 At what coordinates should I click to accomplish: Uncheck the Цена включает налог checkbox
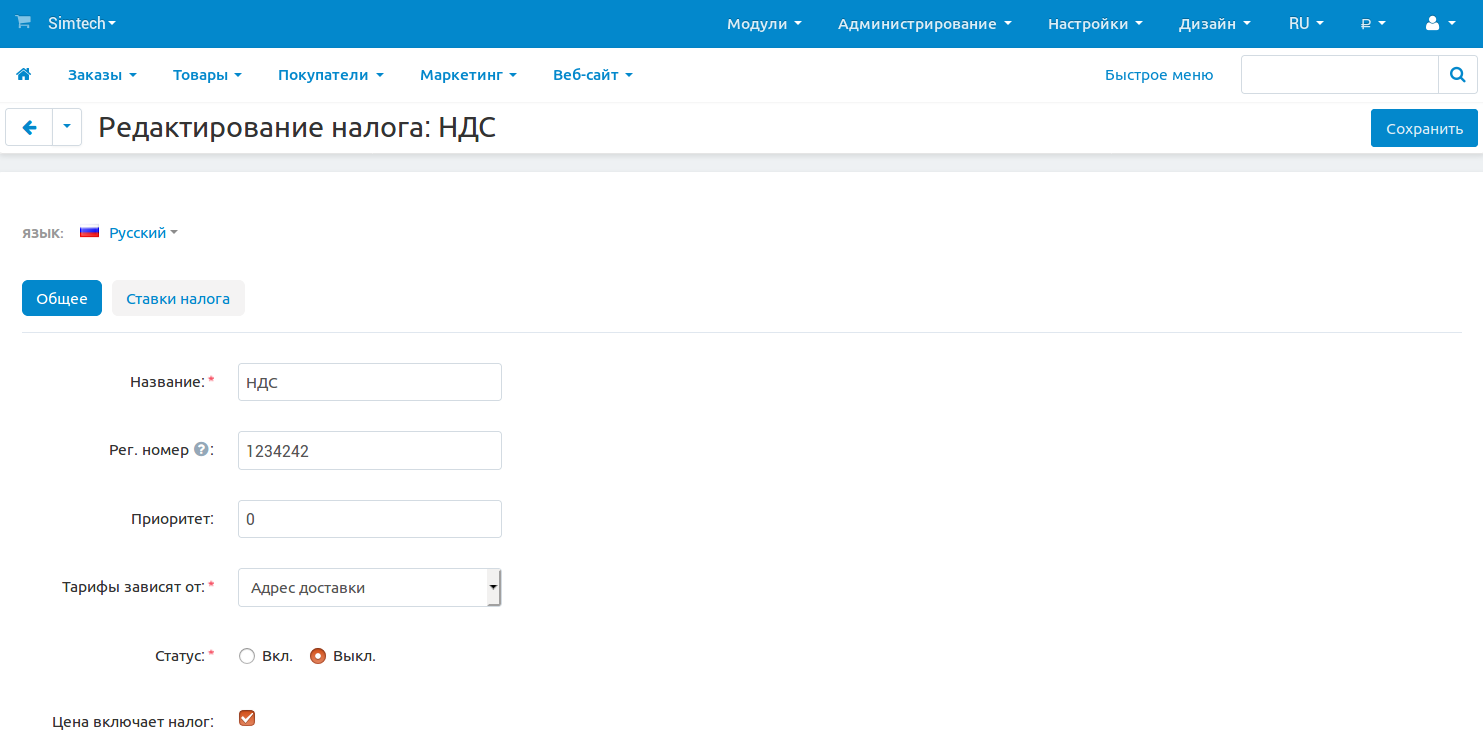pyautogui.click(x=247, y=718)
